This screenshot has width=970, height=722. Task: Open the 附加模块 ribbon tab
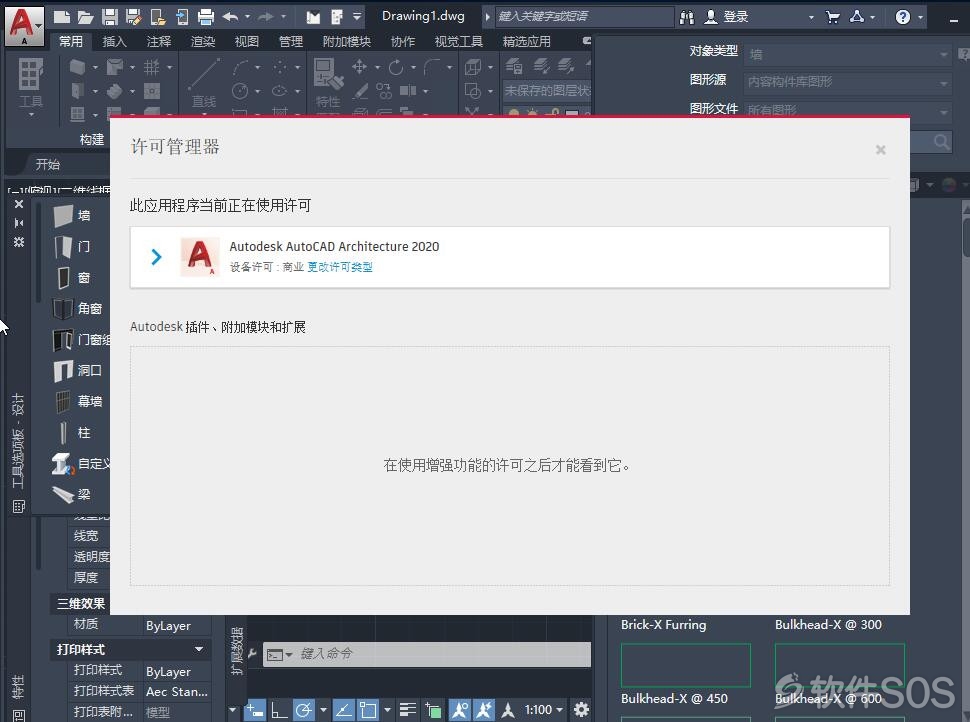point(346,41)
